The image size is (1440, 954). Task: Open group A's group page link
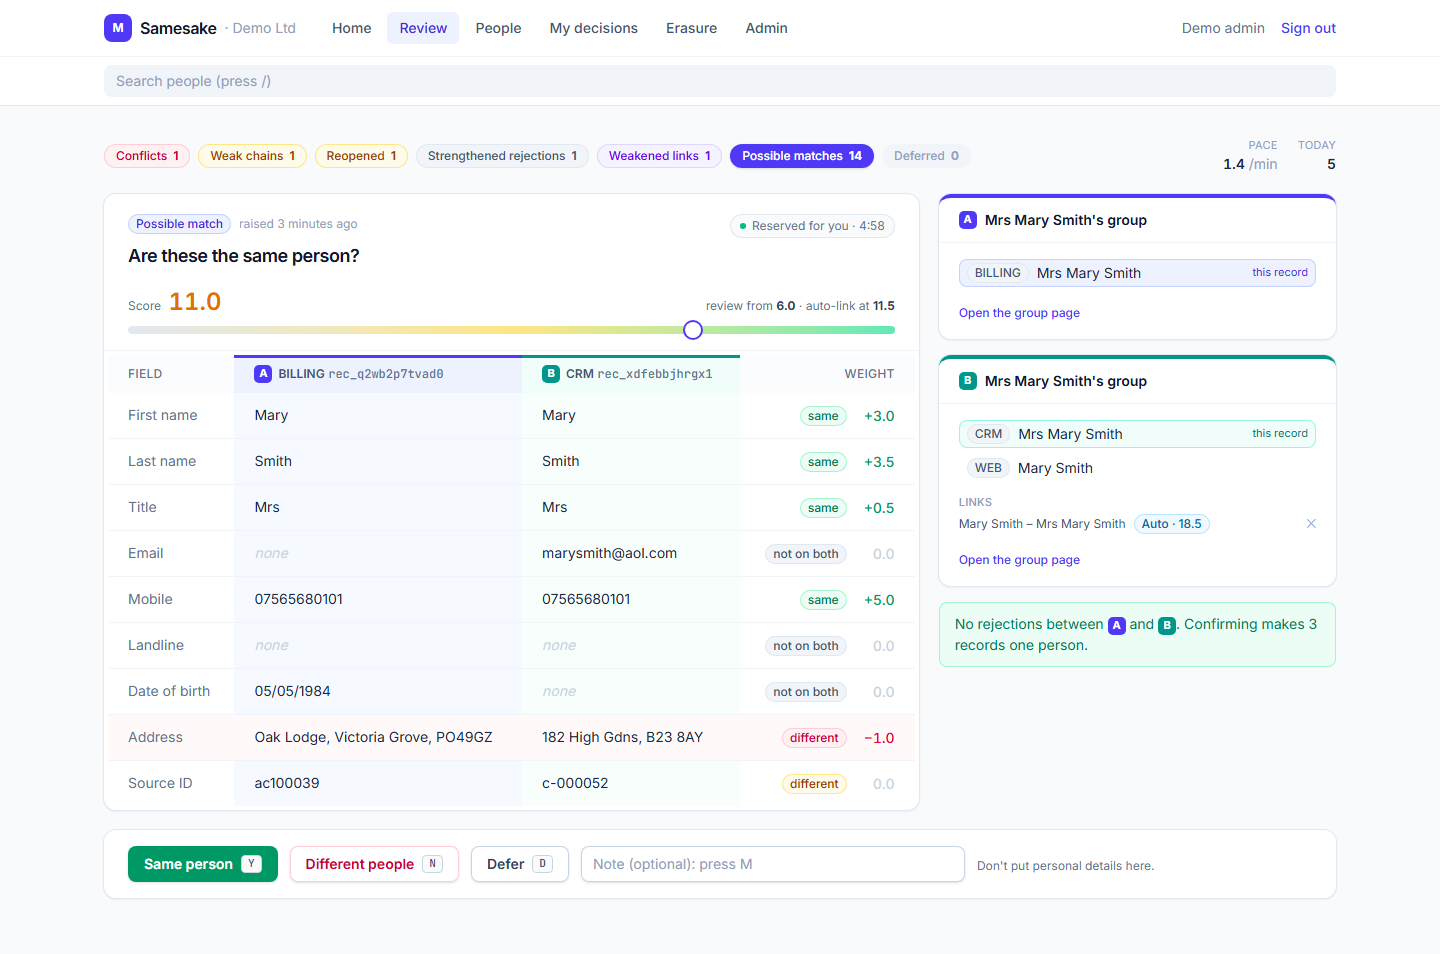[1019, 313]
